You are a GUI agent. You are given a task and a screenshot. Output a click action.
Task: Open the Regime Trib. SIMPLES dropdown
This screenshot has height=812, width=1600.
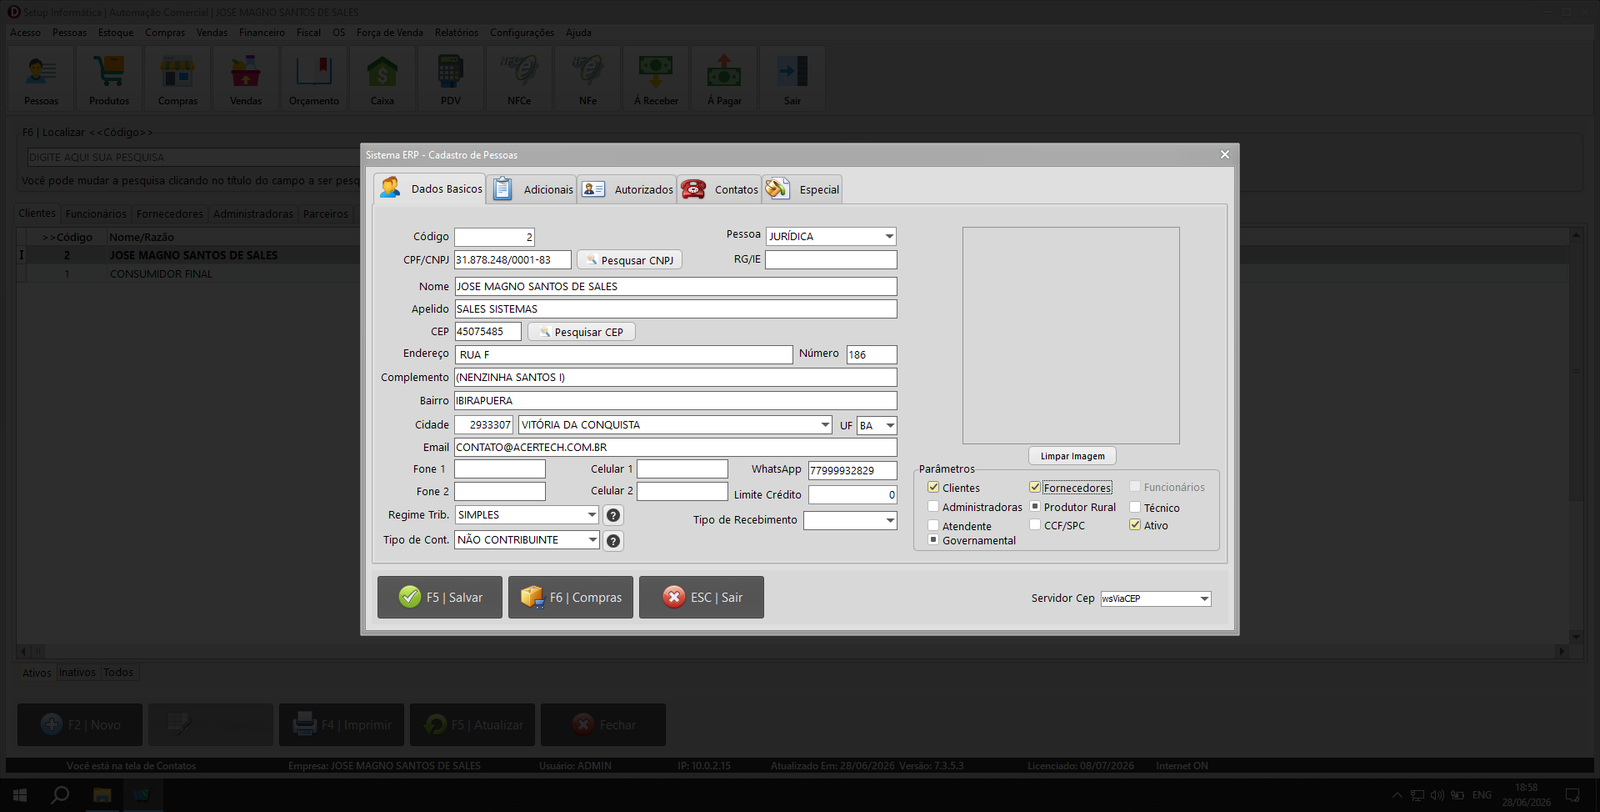click(x=591, y=515)
